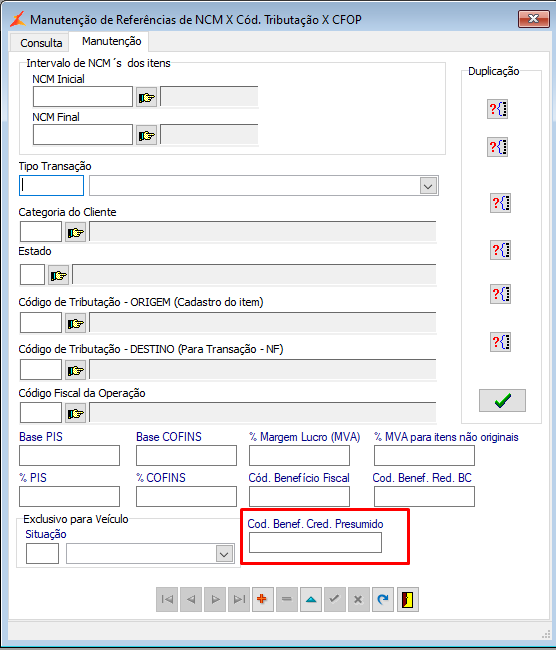Open Código Fiscal da Operação lookup icon
This screenshot has height=650, width=556.
point(75,413)
